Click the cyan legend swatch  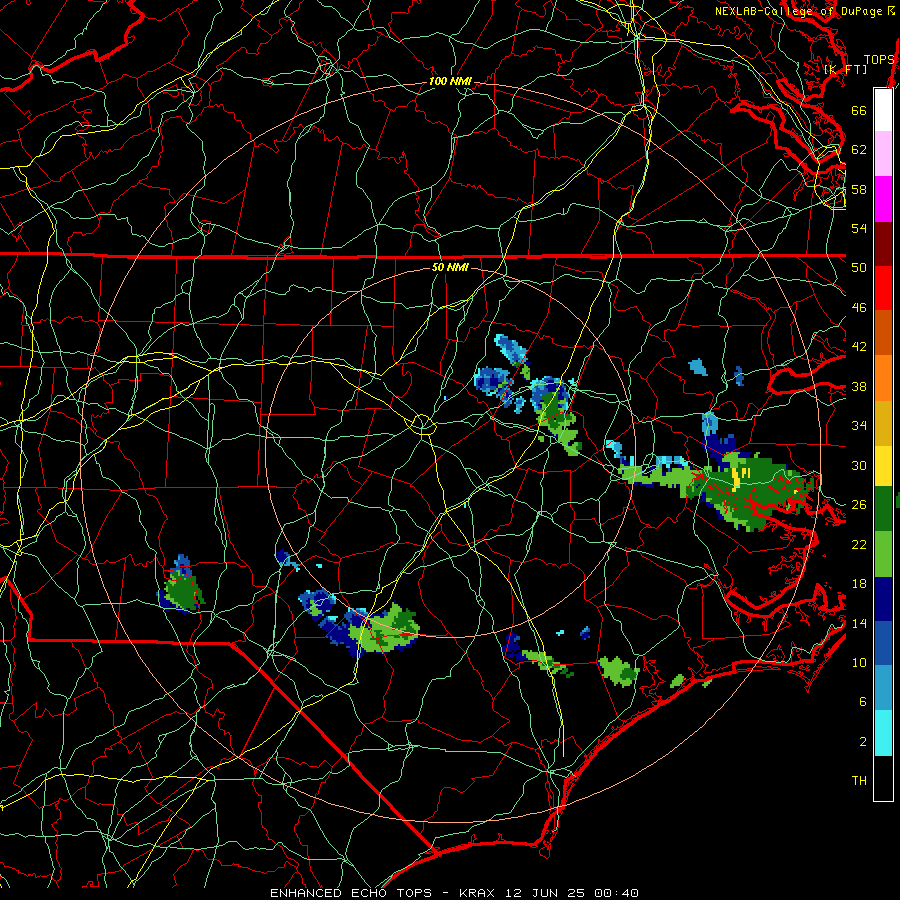883,733
